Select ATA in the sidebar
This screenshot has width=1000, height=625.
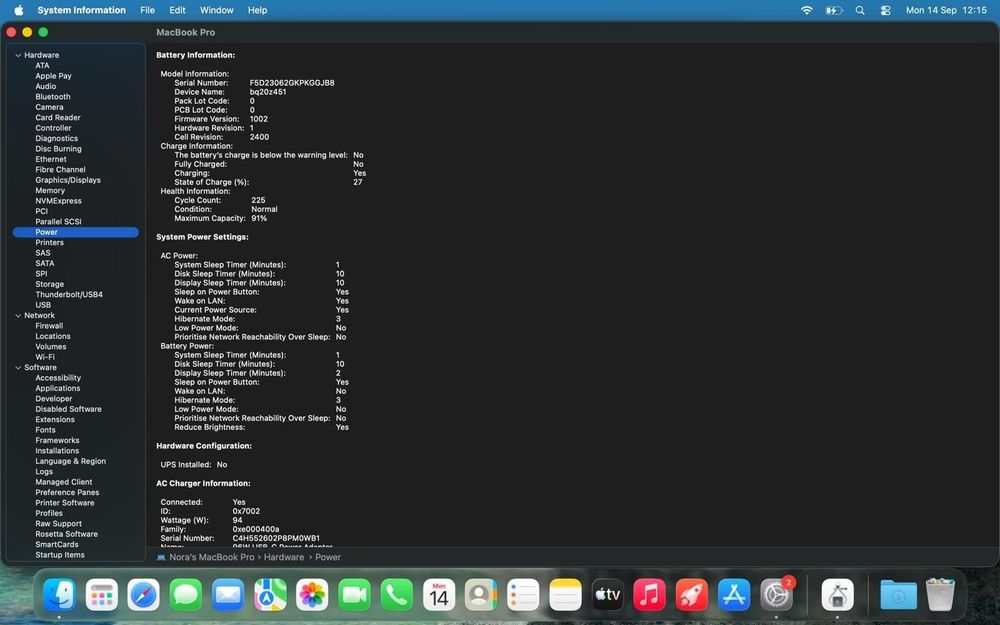tap(42, 66)
